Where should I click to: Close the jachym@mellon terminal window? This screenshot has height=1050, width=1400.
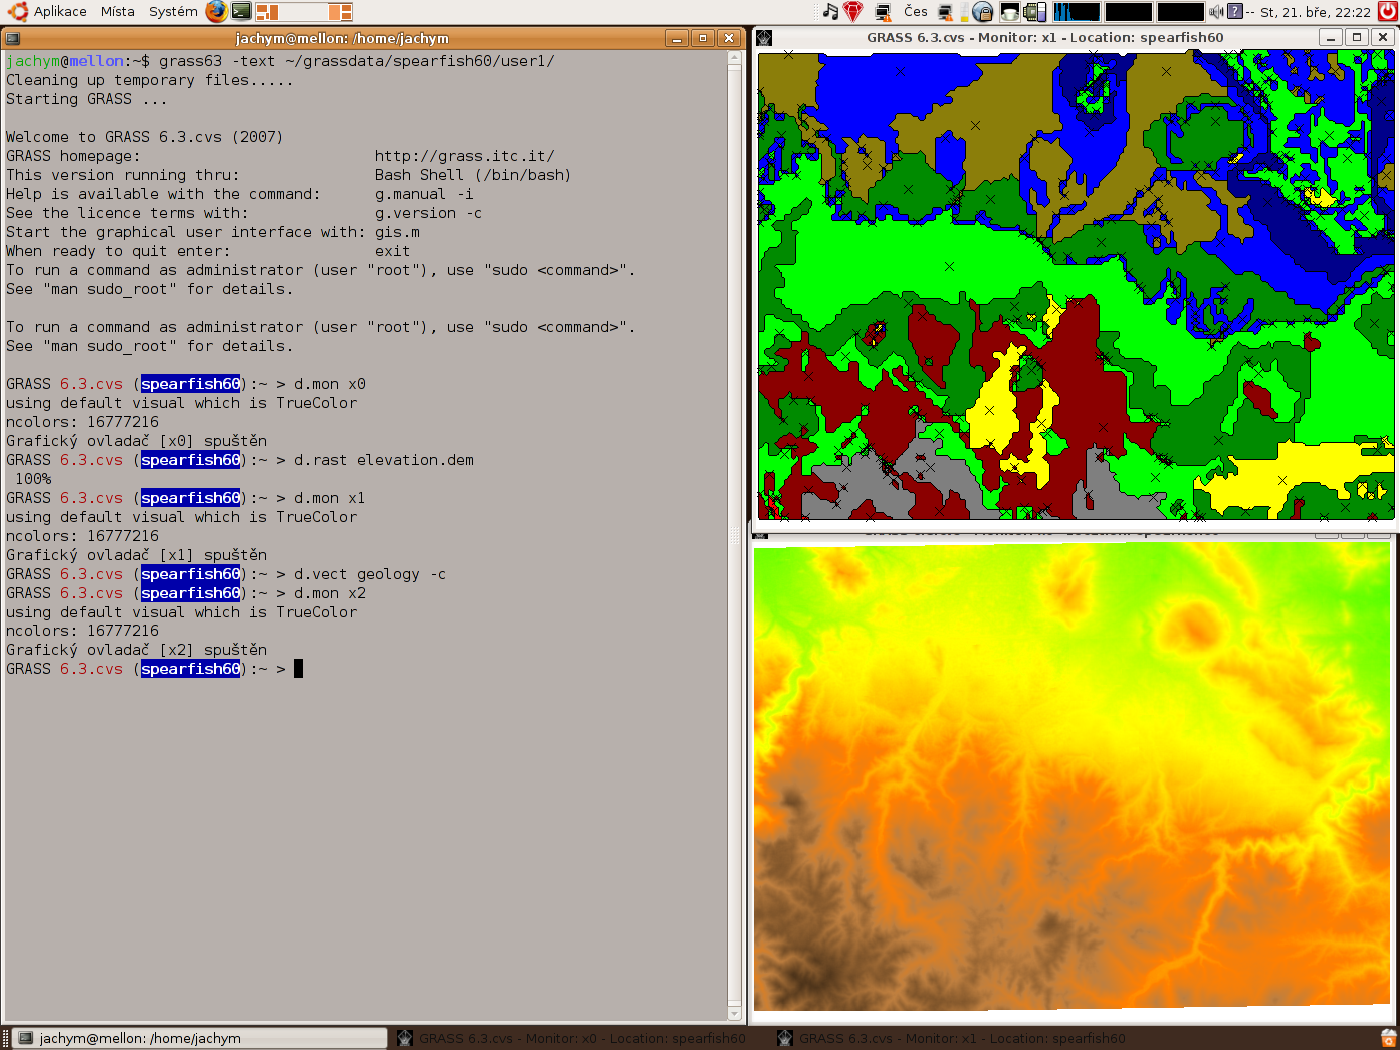coord(729,38)
